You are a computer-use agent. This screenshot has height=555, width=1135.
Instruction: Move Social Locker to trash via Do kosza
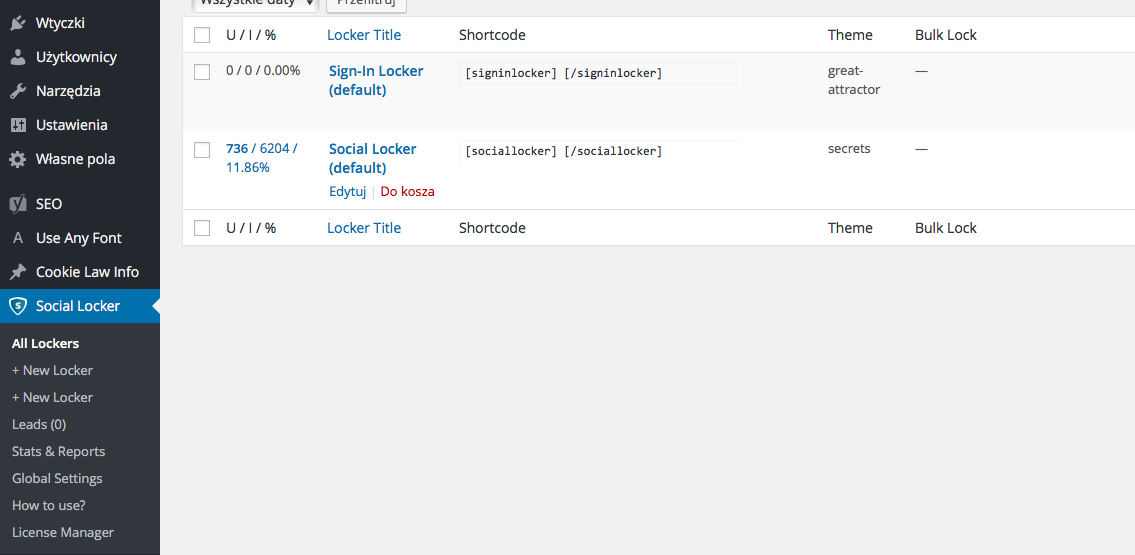[407, 191]
